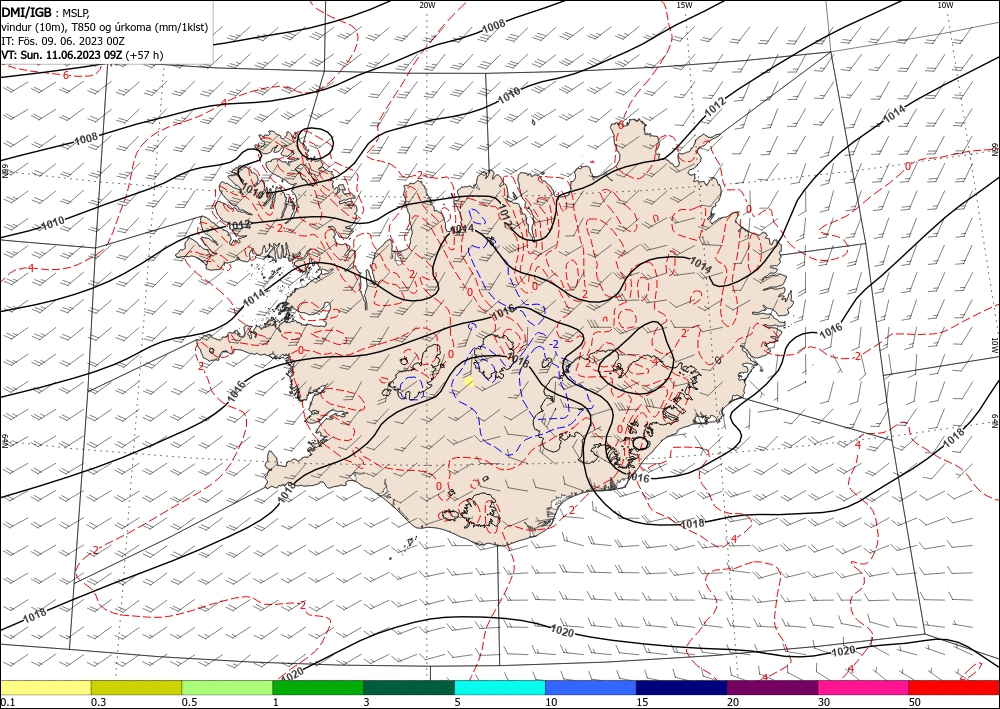This screenshot has width=1000, height=709.
Task: Click the '30' legend value
Action: (824, 702)
